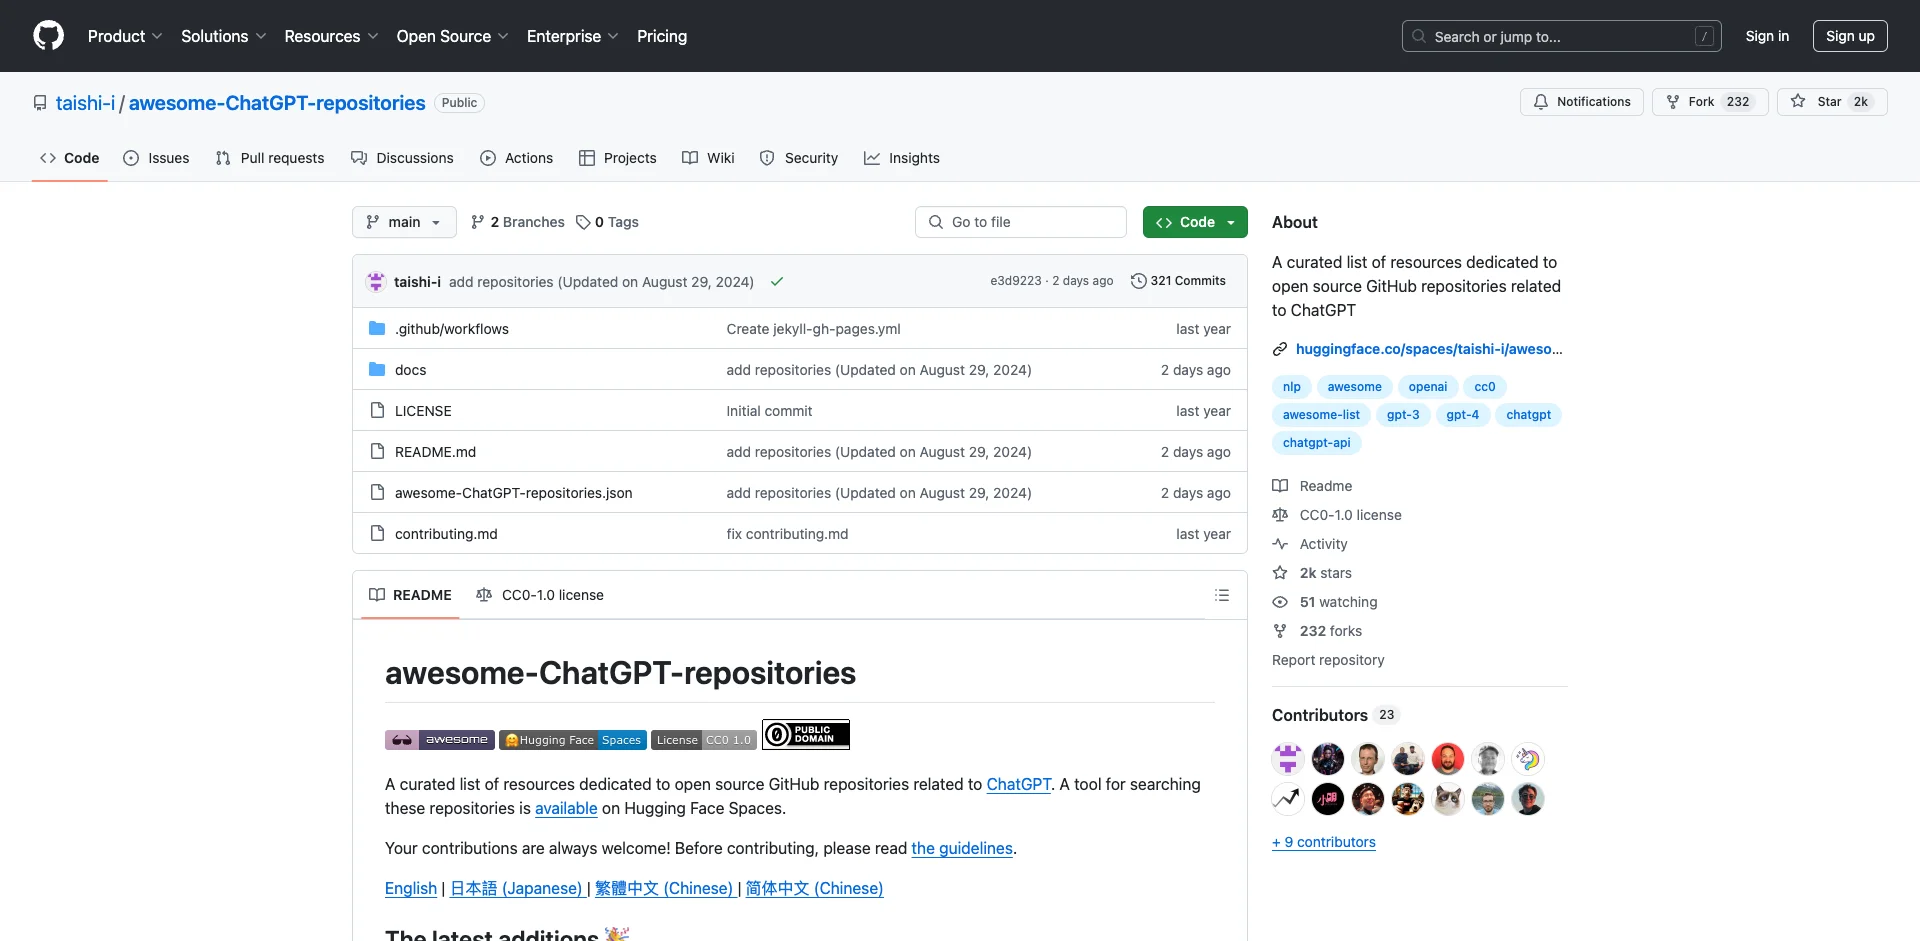Click the Sign in link
Image resolution: width=1920 pixels, height=941 pixels.
pyautogui.click(x=1767, y=36)
